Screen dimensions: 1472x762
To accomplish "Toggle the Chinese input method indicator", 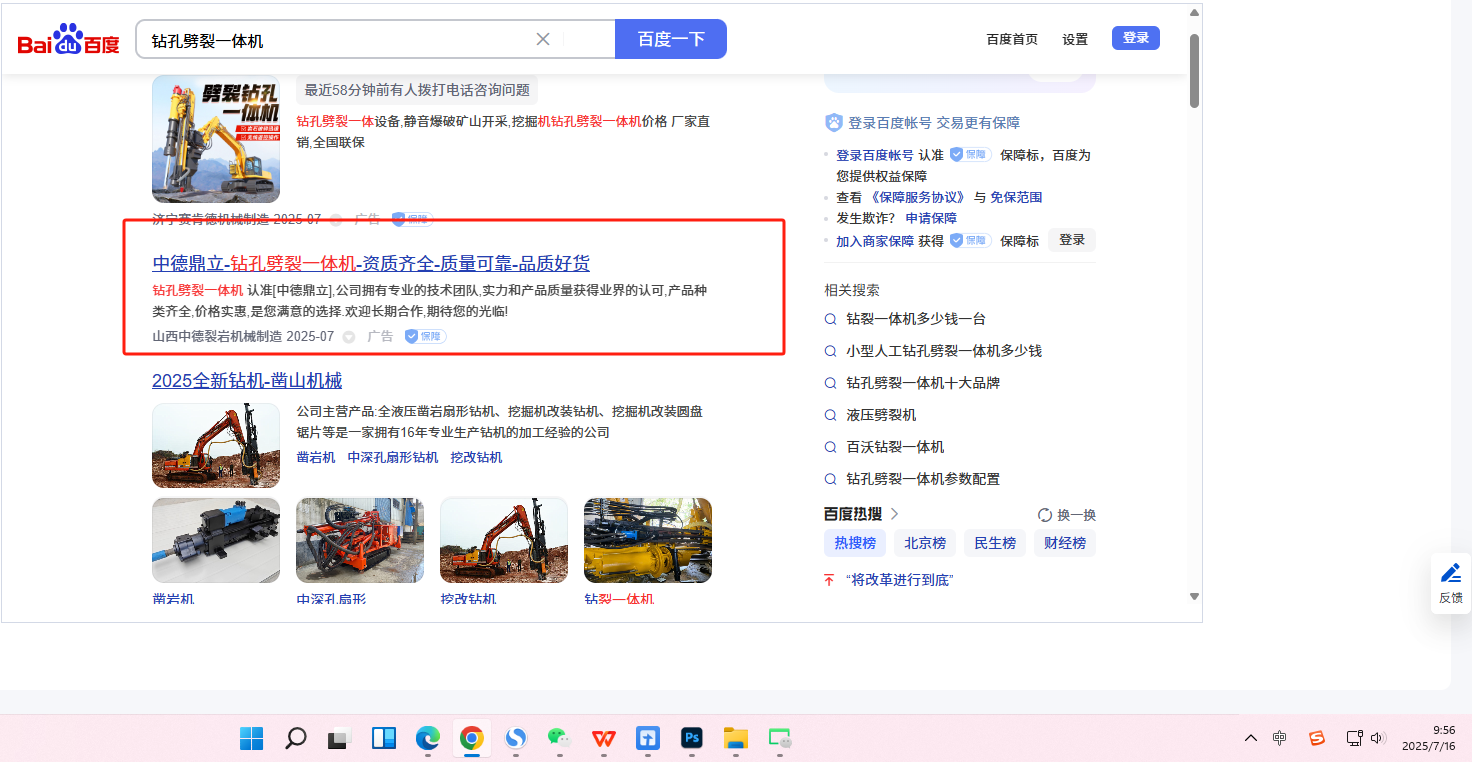I will pos(1279,738).
